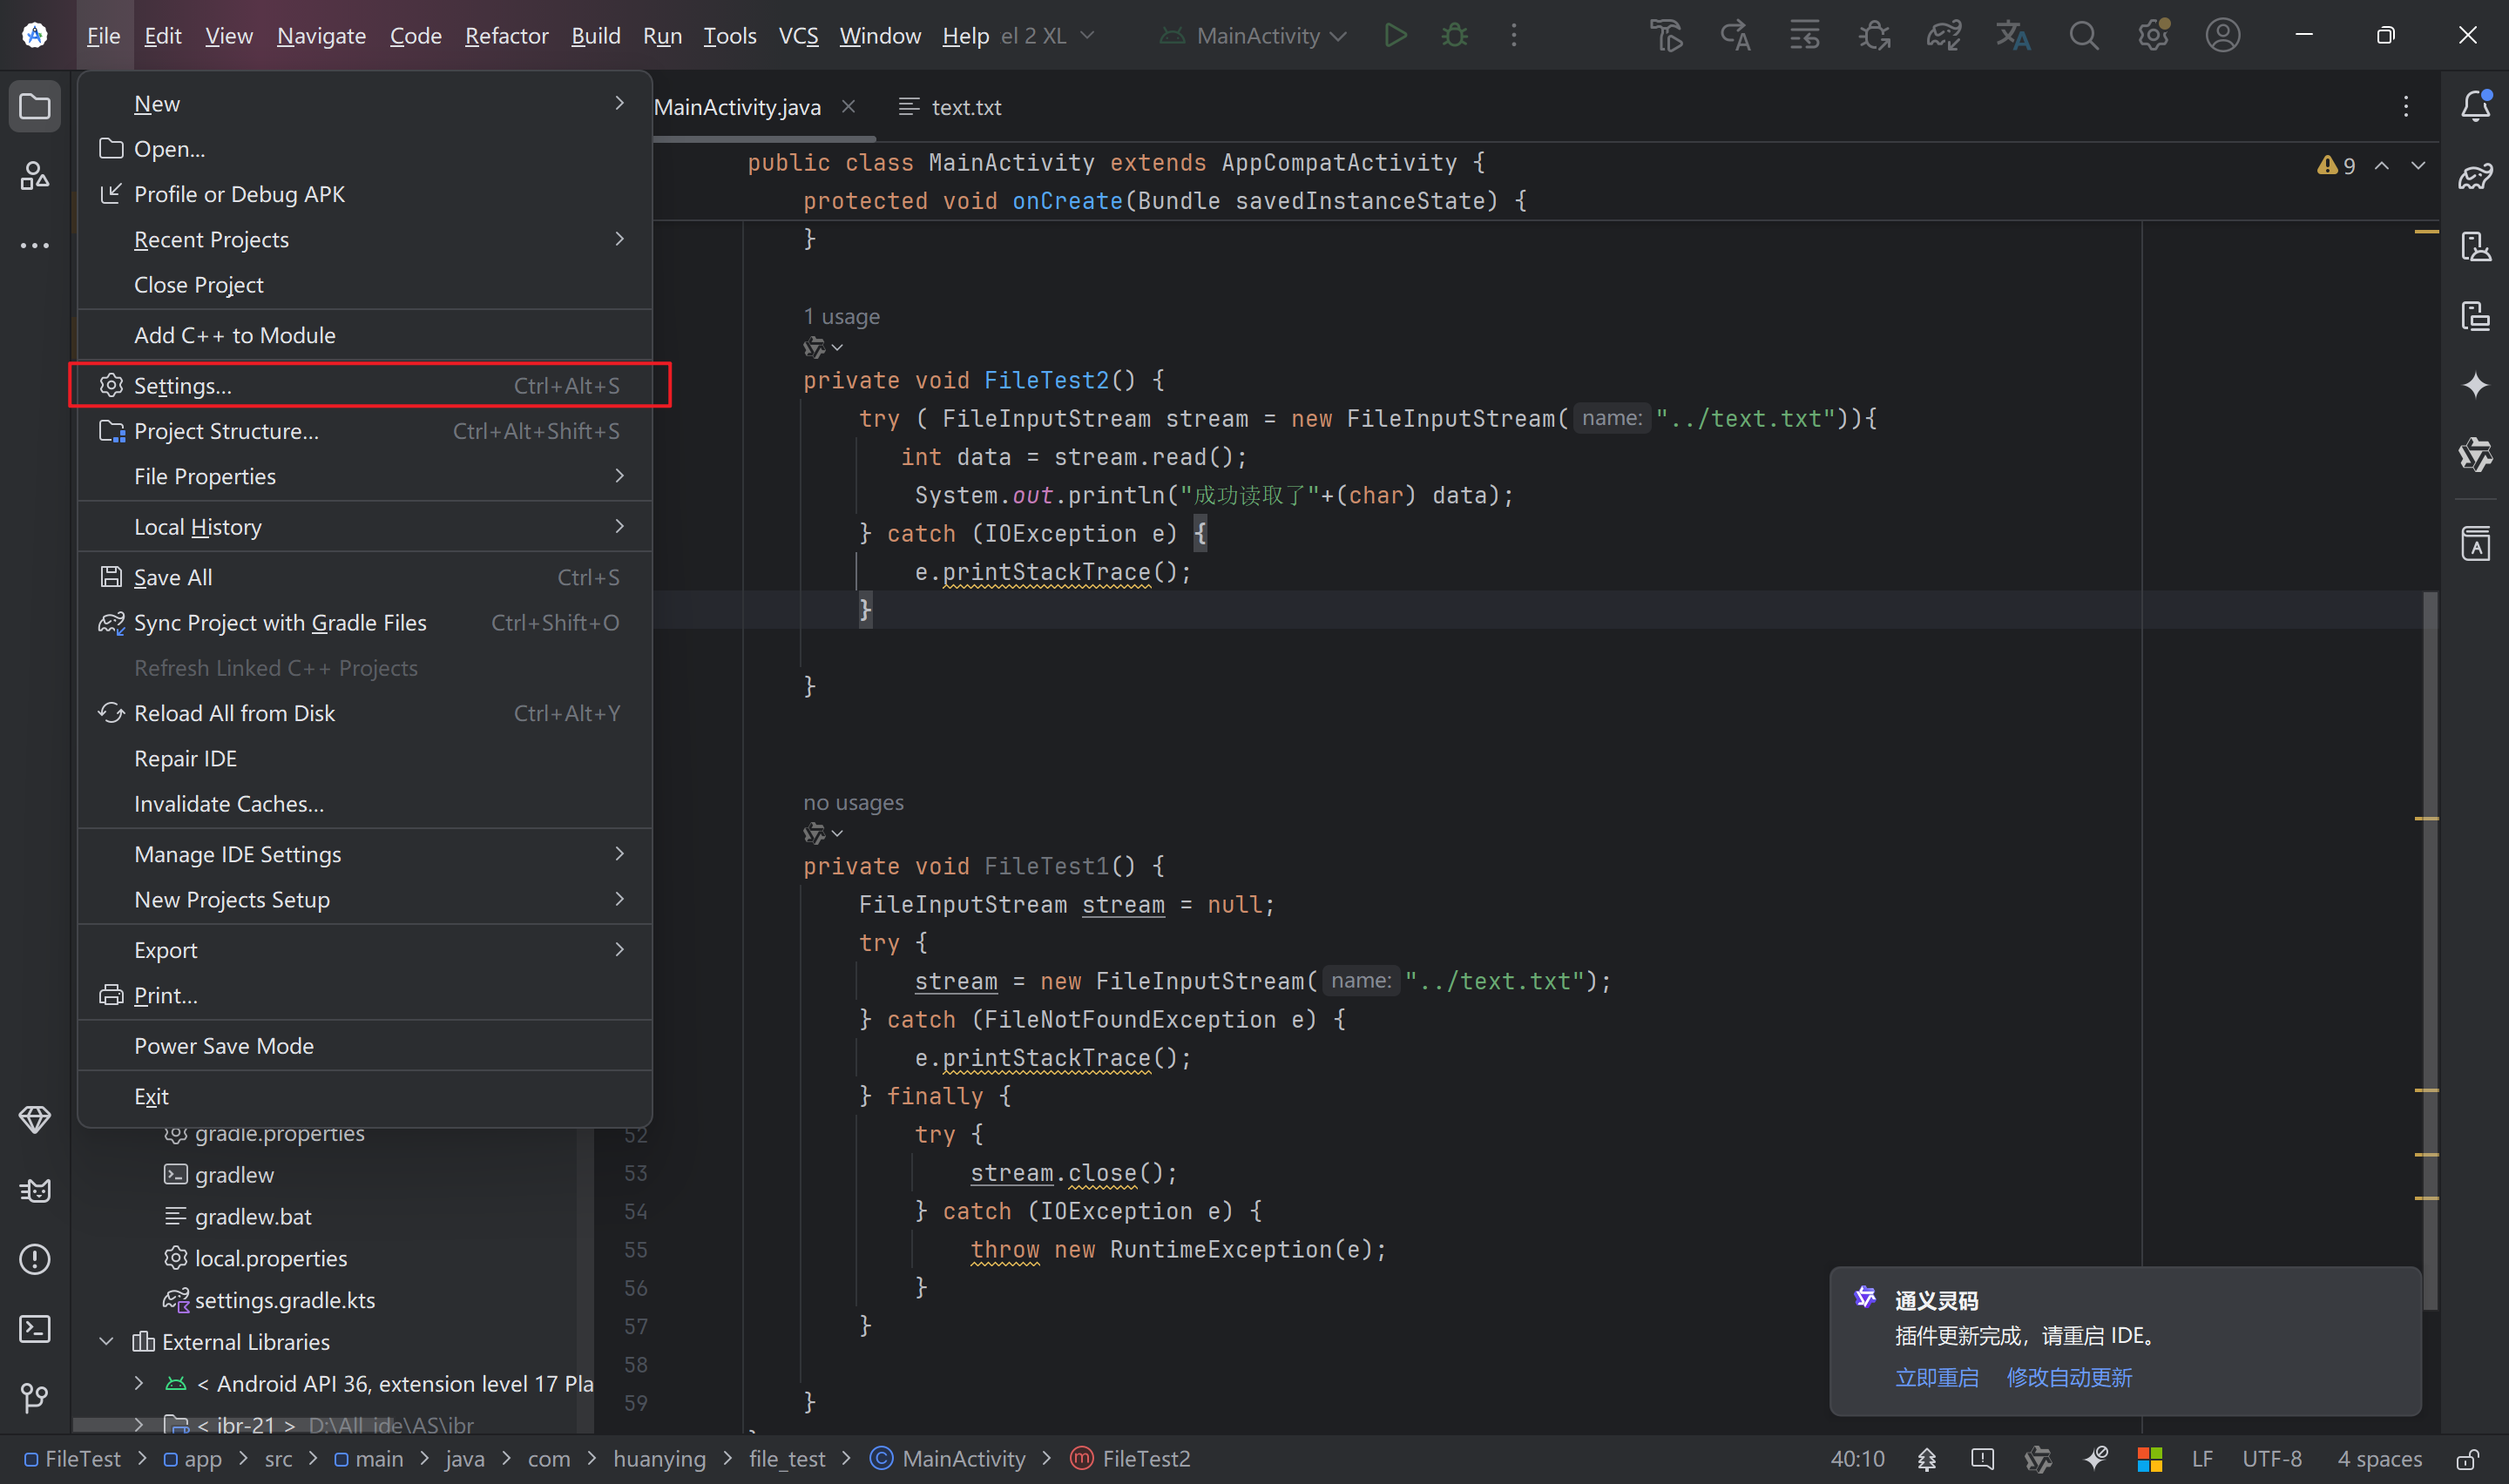The width and height of the screenshot is (2509, 1484).
Task: Open Git version control icon
Action: pos(35,1397)
